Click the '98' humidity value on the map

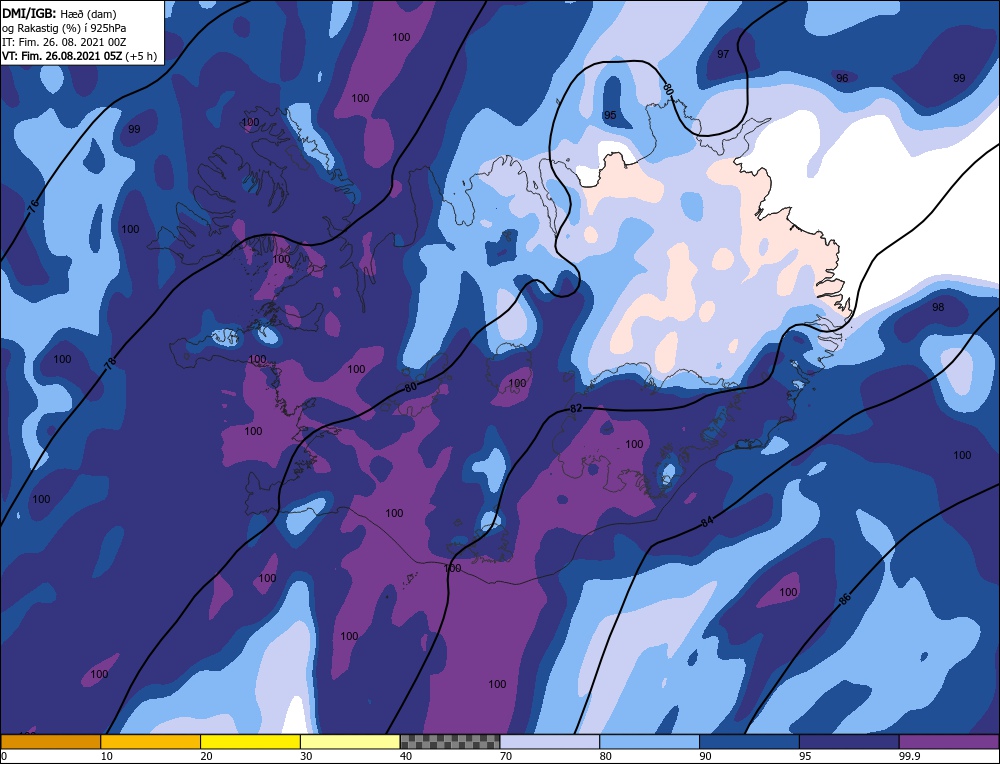point(938,307)
